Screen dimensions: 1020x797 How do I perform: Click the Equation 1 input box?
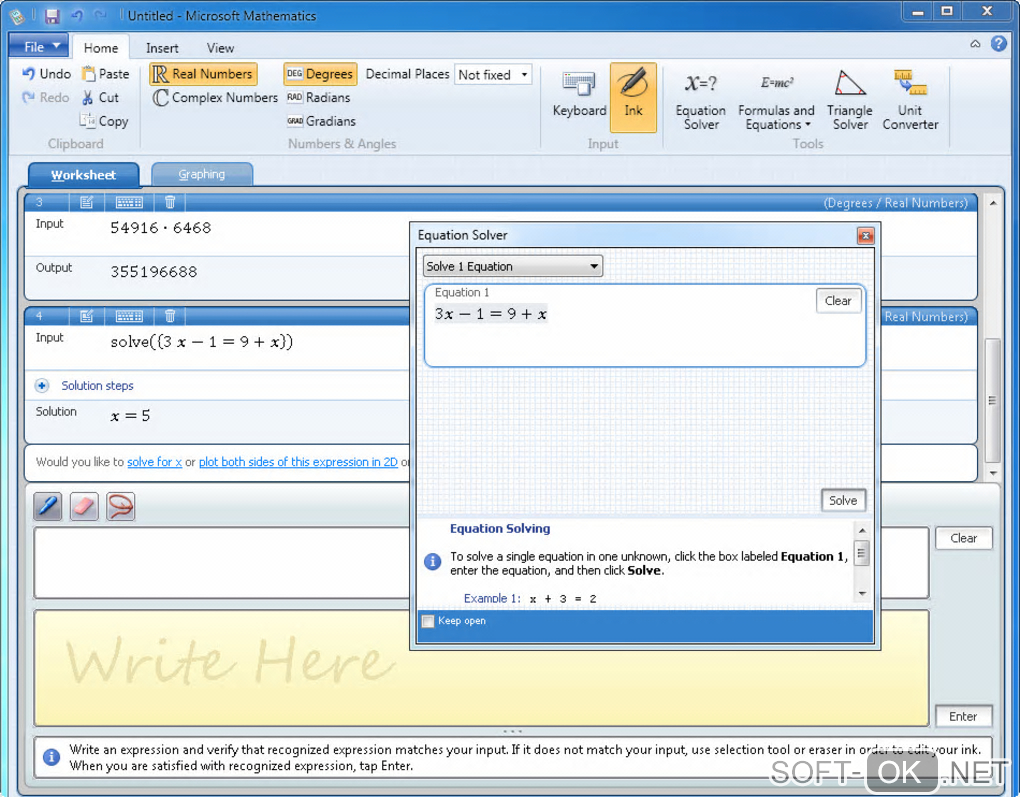(645, 325)
